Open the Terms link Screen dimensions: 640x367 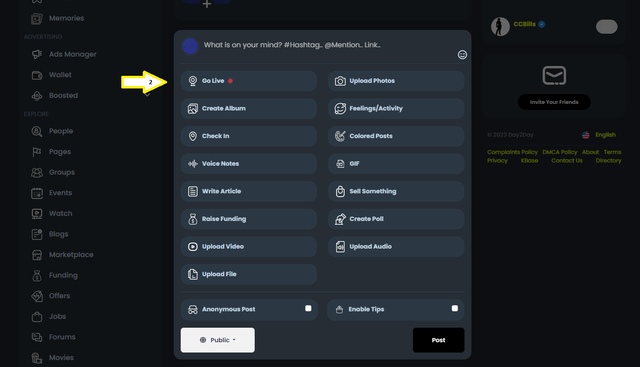pos(612,152)
